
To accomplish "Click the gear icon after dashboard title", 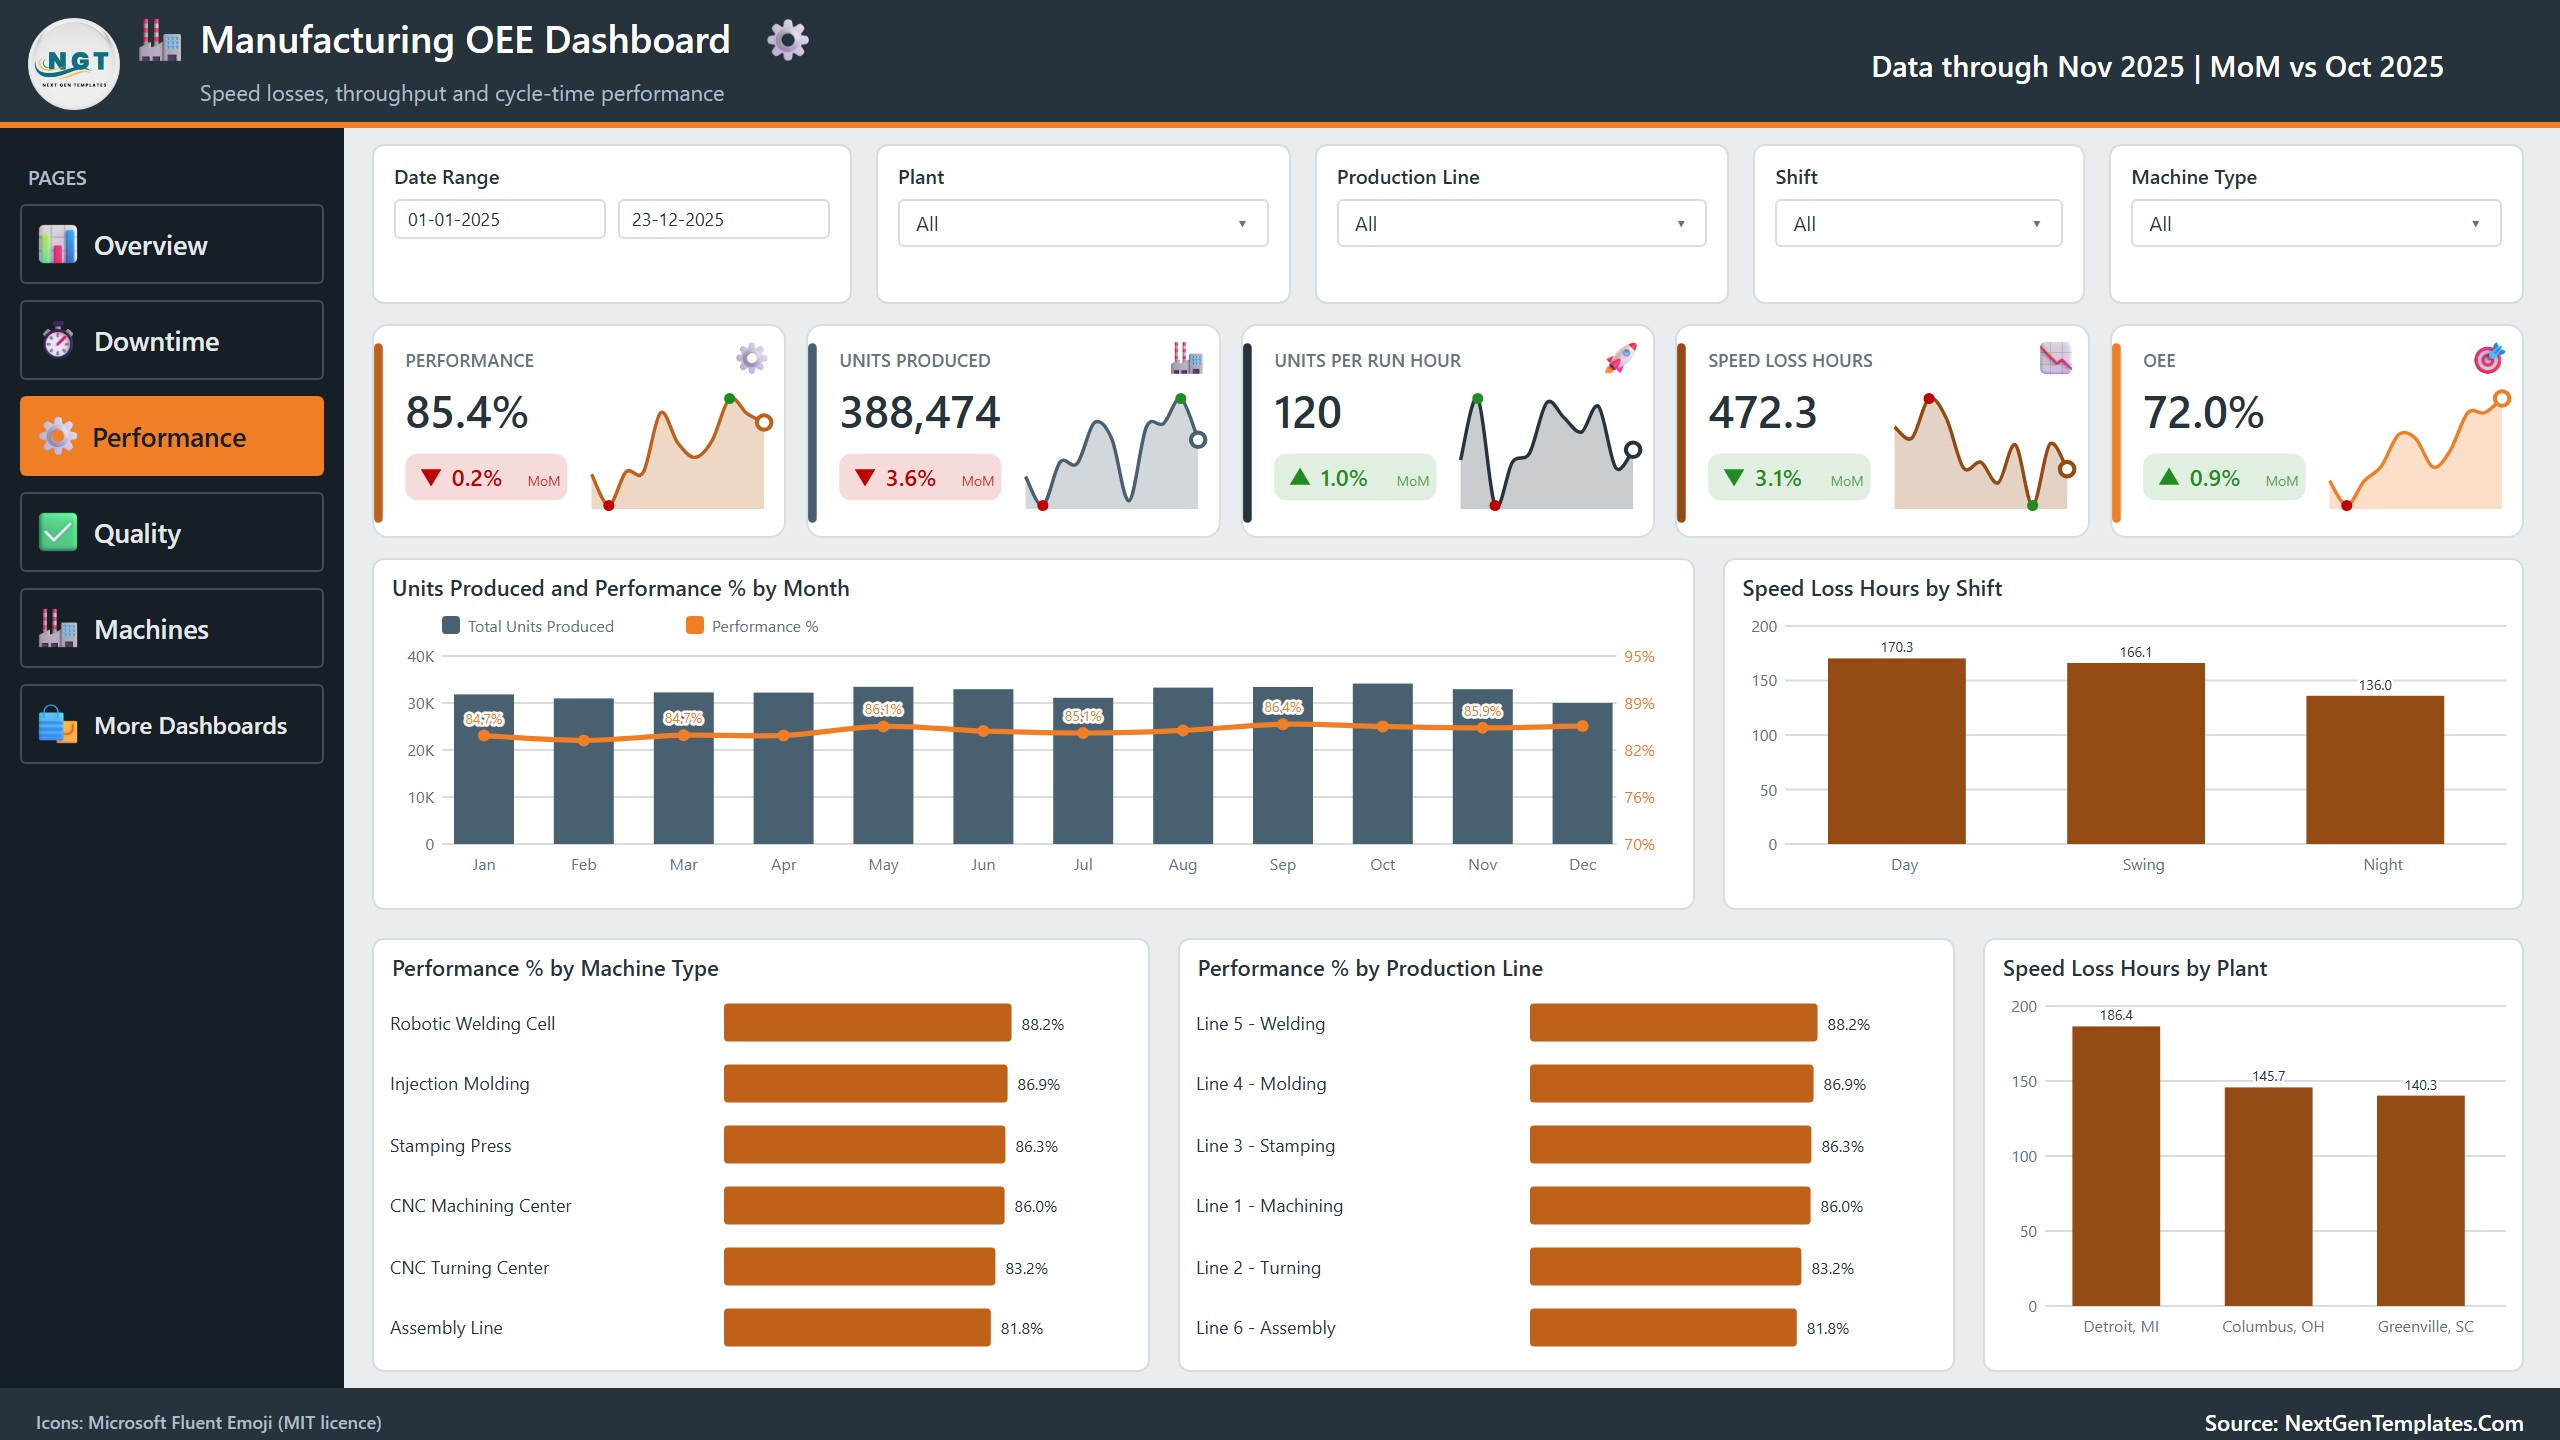I will pyautogui.click(x=788, y=40).
